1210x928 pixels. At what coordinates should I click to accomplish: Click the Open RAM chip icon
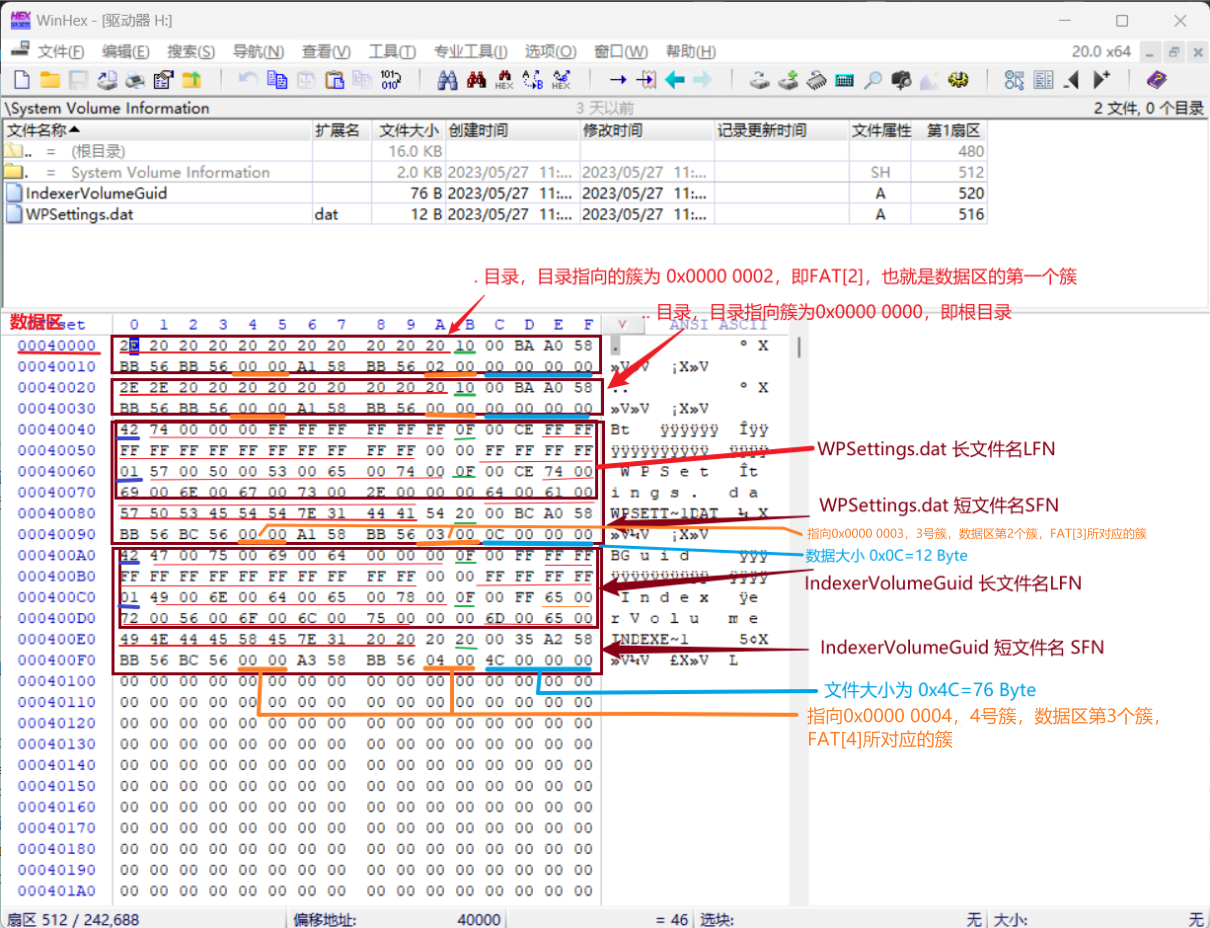[817, 80]
